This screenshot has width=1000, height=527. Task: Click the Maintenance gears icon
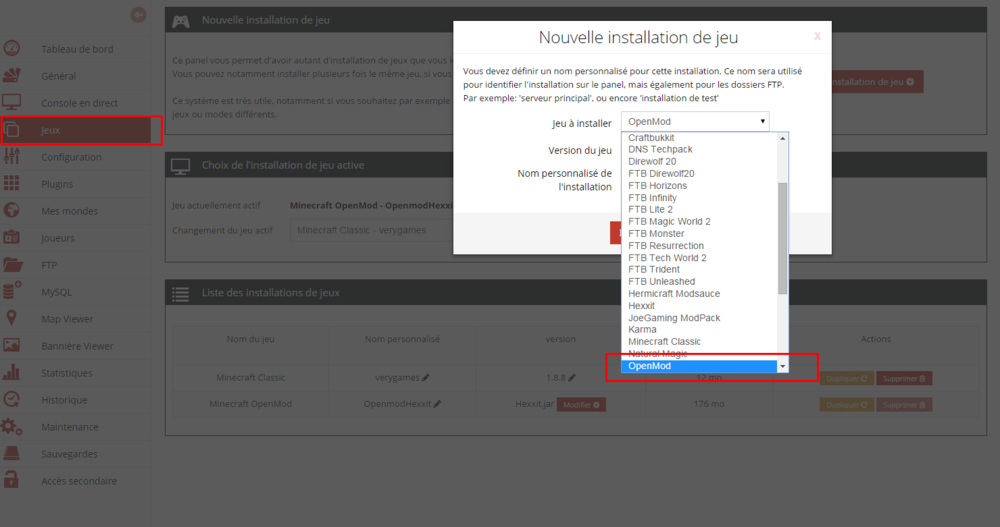(x=11, y=426)
